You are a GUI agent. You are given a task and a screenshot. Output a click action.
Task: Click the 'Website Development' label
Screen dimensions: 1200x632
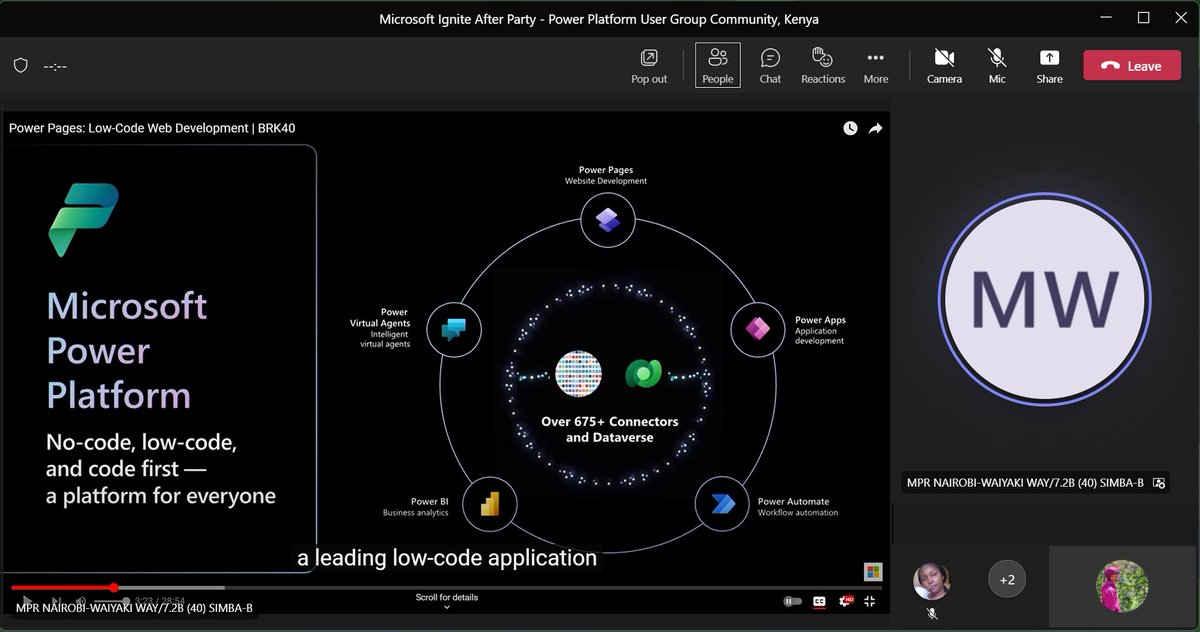click(x=606, y=181)
